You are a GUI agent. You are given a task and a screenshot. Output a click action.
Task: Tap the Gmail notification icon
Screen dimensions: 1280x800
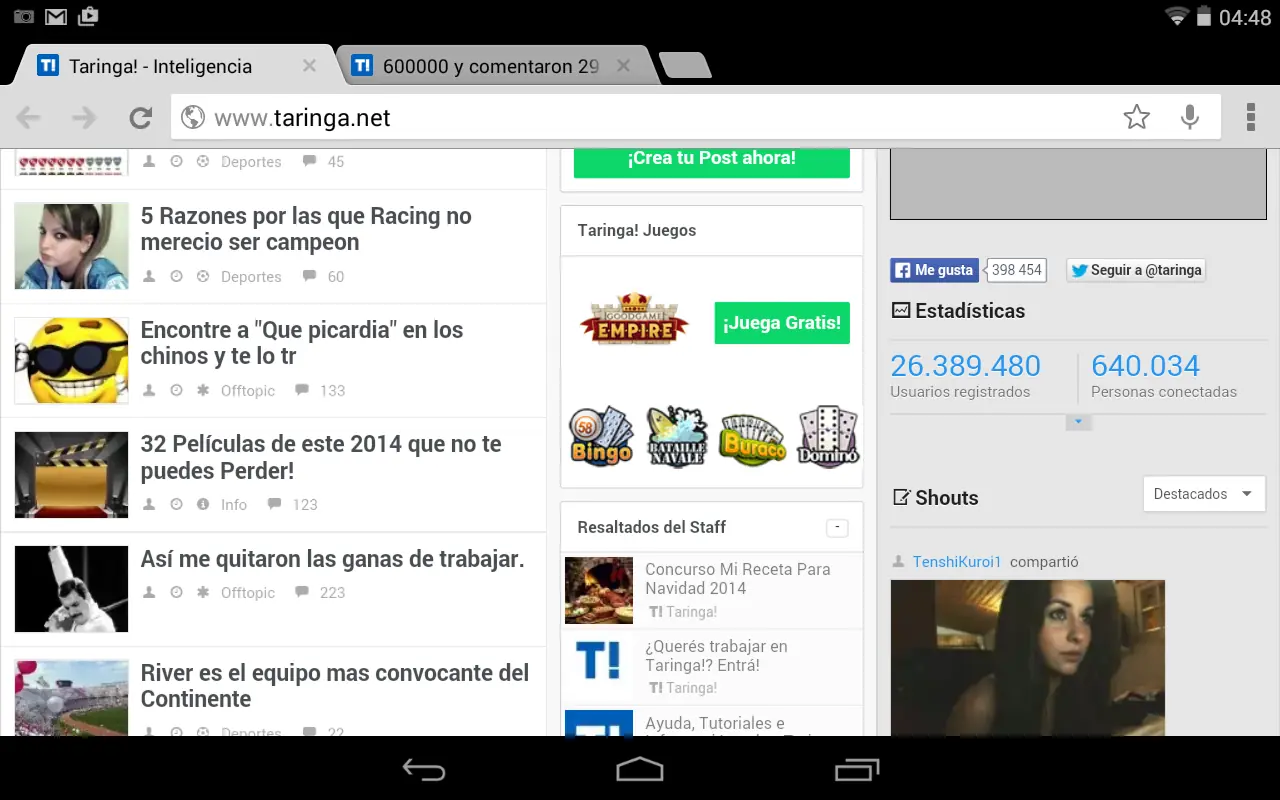coord(56,16)
